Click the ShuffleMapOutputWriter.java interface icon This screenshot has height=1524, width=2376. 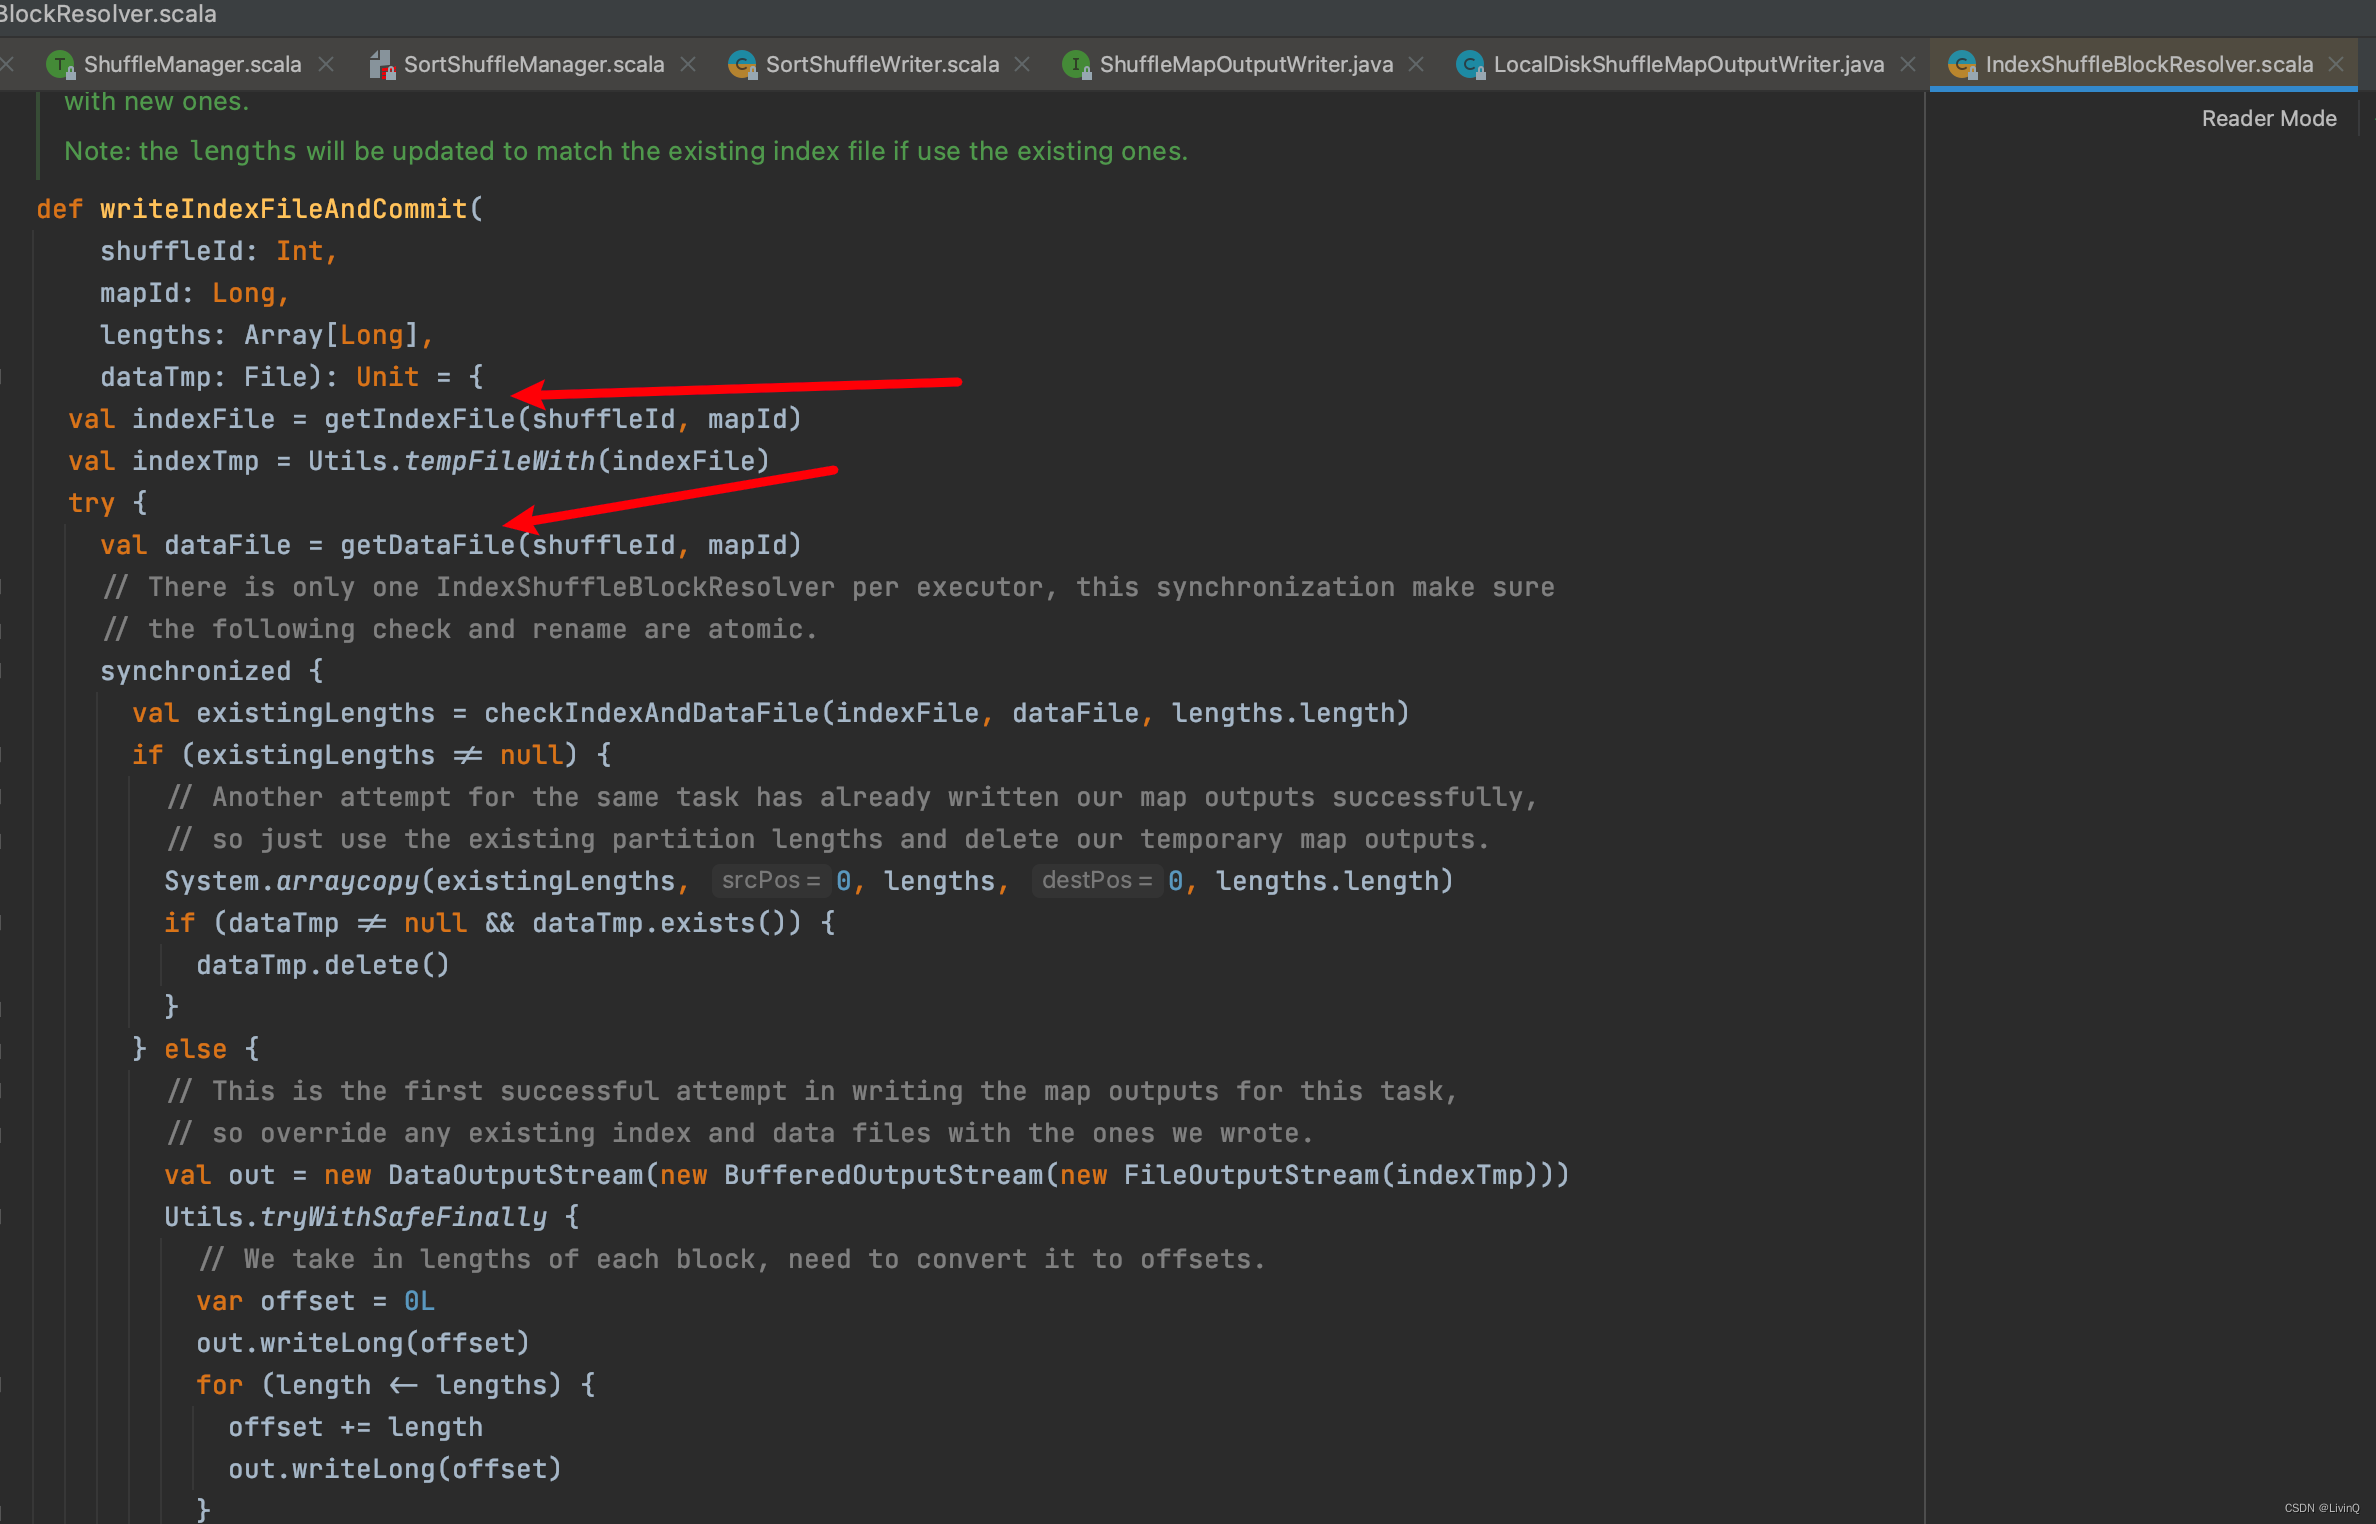pos(1075,65)
